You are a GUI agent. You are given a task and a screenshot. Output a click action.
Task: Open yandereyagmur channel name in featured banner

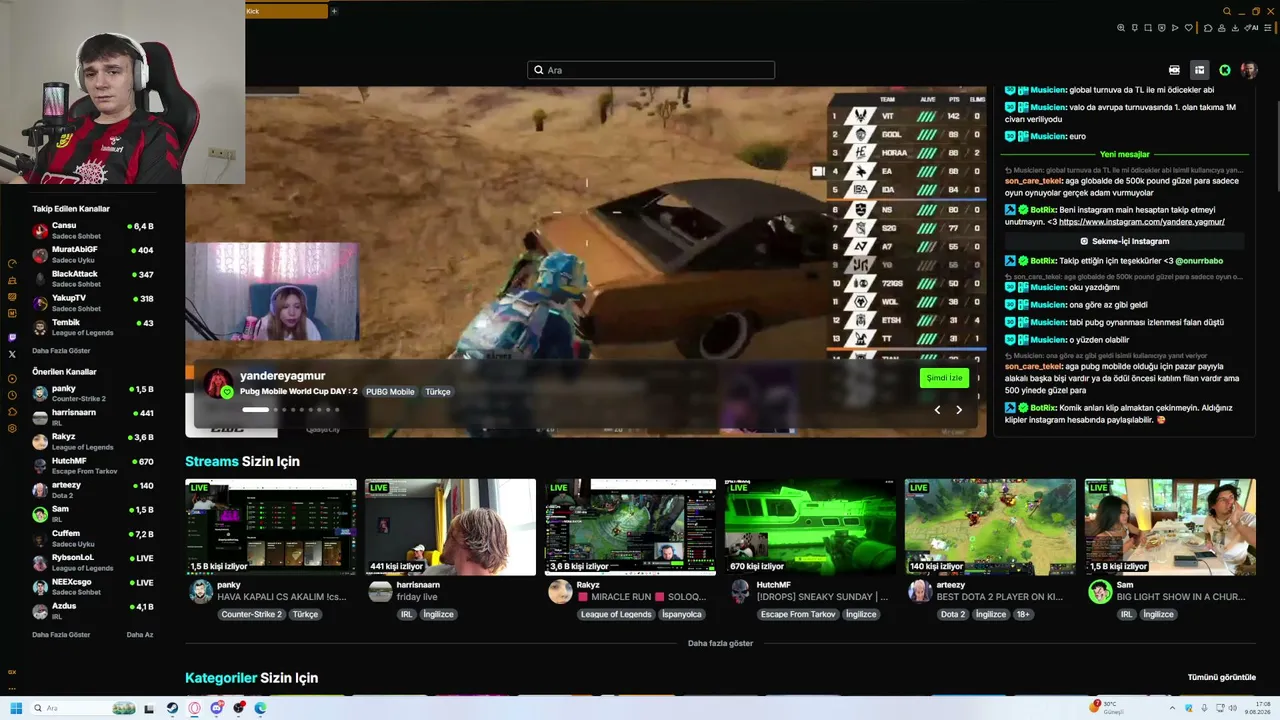[282, 376]
